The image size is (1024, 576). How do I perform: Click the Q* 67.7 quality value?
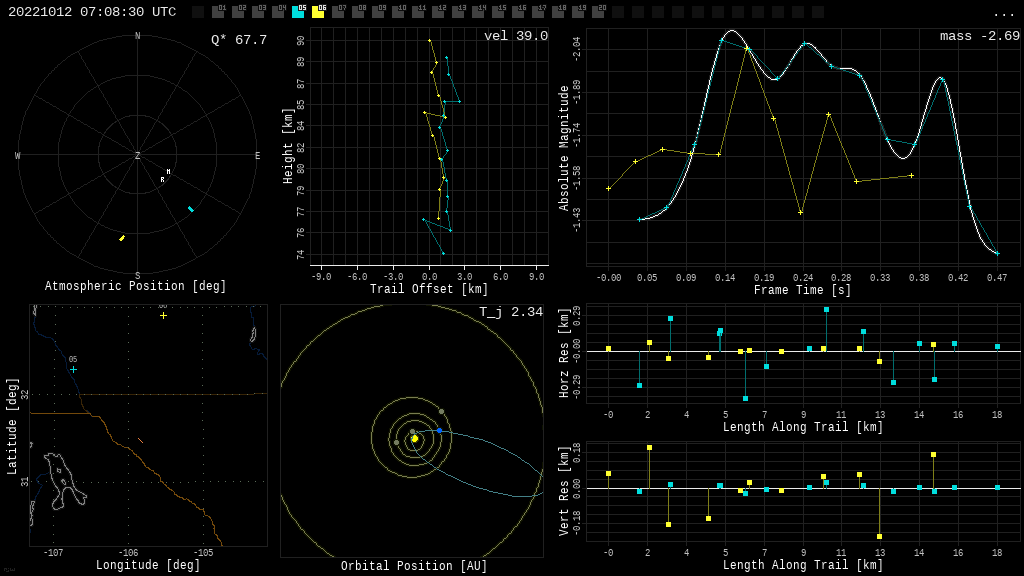coord(238,40)
